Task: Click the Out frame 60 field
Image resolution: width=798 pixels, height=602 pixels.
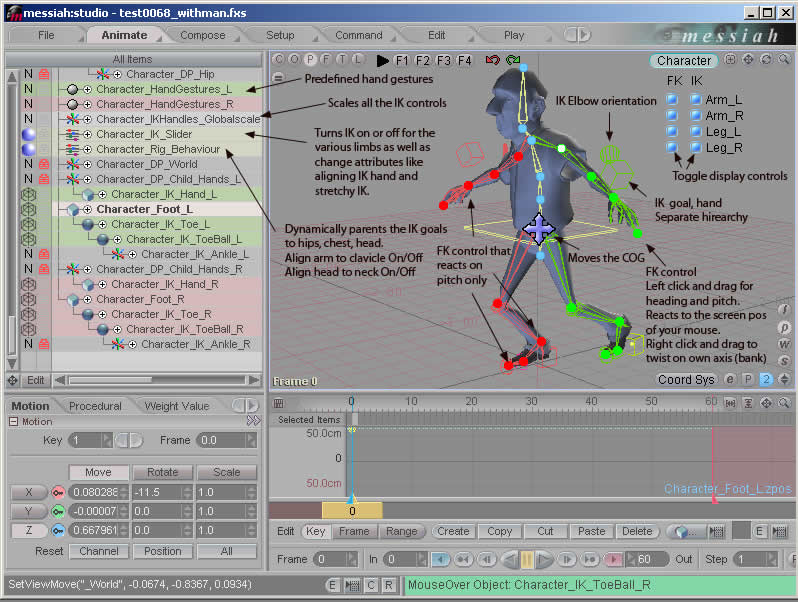Action: tap(647, 560)
